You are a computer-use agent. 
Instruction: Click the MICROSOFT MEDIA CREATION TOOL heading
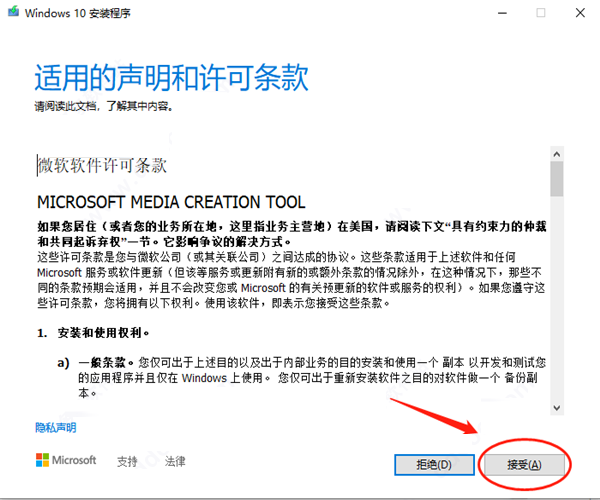click(x=171, y=200)
